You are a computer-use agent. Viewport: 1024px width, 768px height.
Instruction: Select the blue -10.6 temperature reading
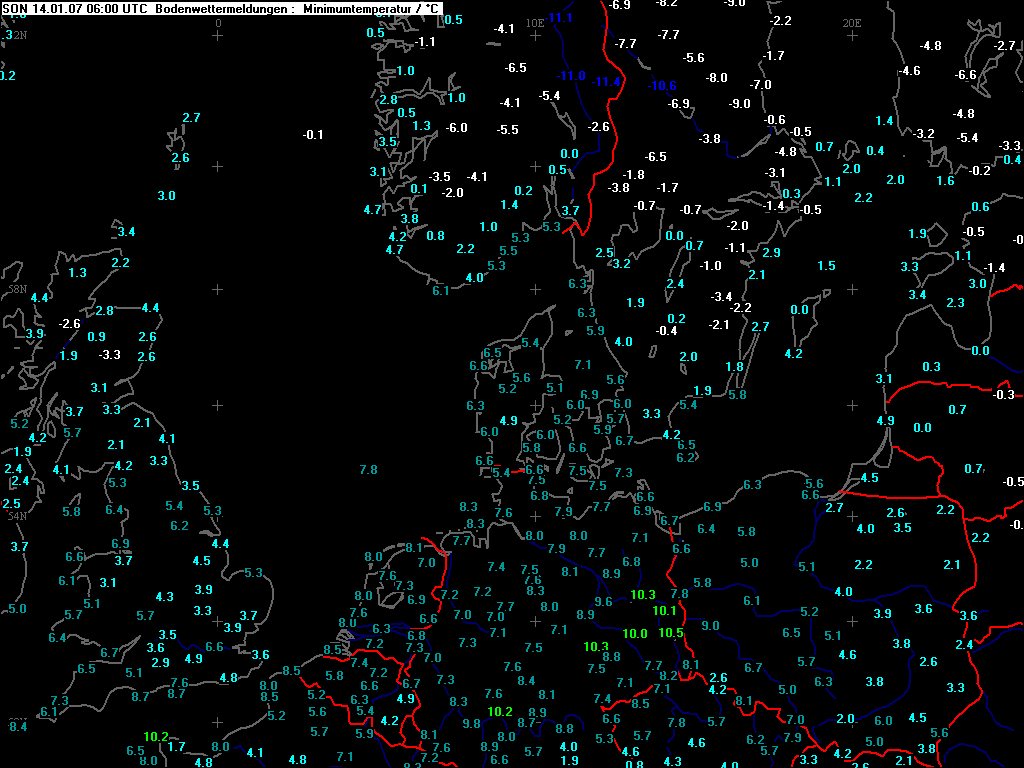pyautogui.click(x=661, y=86)
